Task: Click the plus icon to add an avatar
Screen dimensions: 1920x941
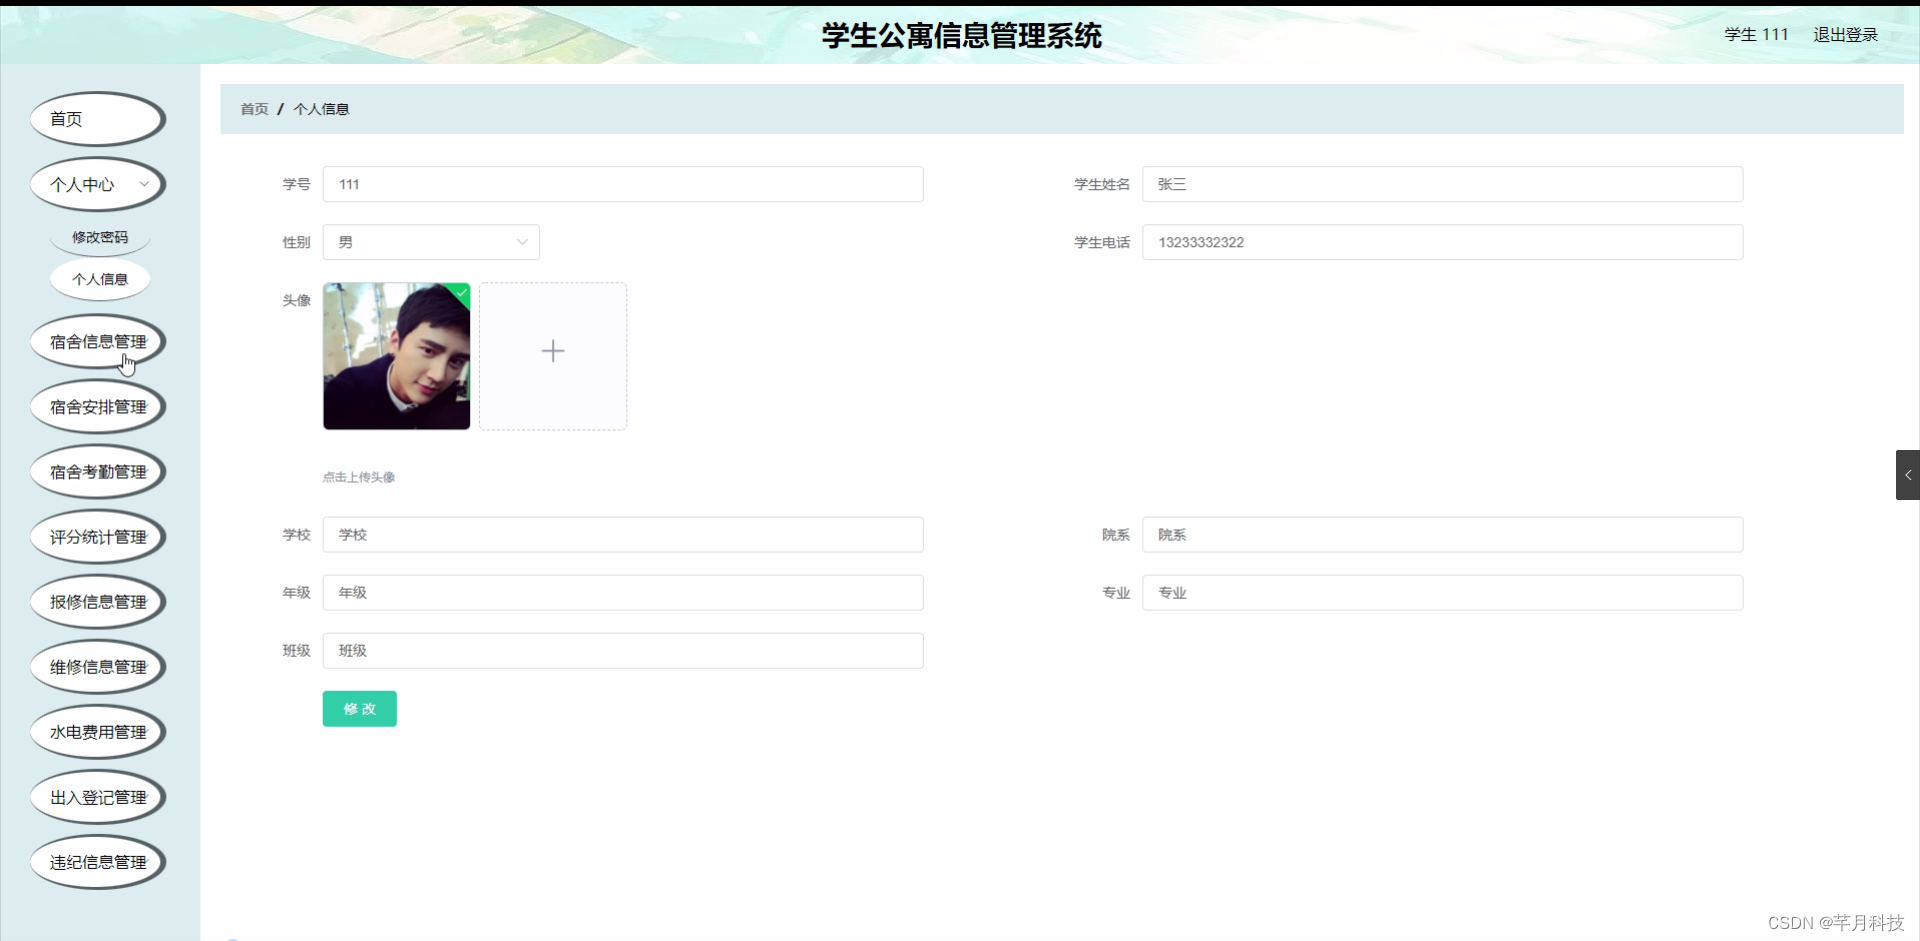Action: 552,351
